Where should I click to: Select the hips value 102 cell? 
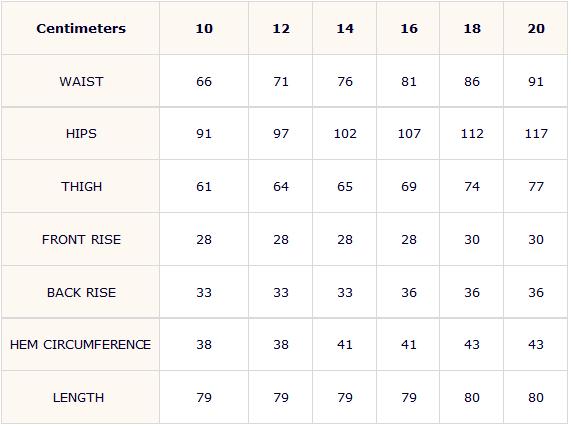(x=344, y=134)
